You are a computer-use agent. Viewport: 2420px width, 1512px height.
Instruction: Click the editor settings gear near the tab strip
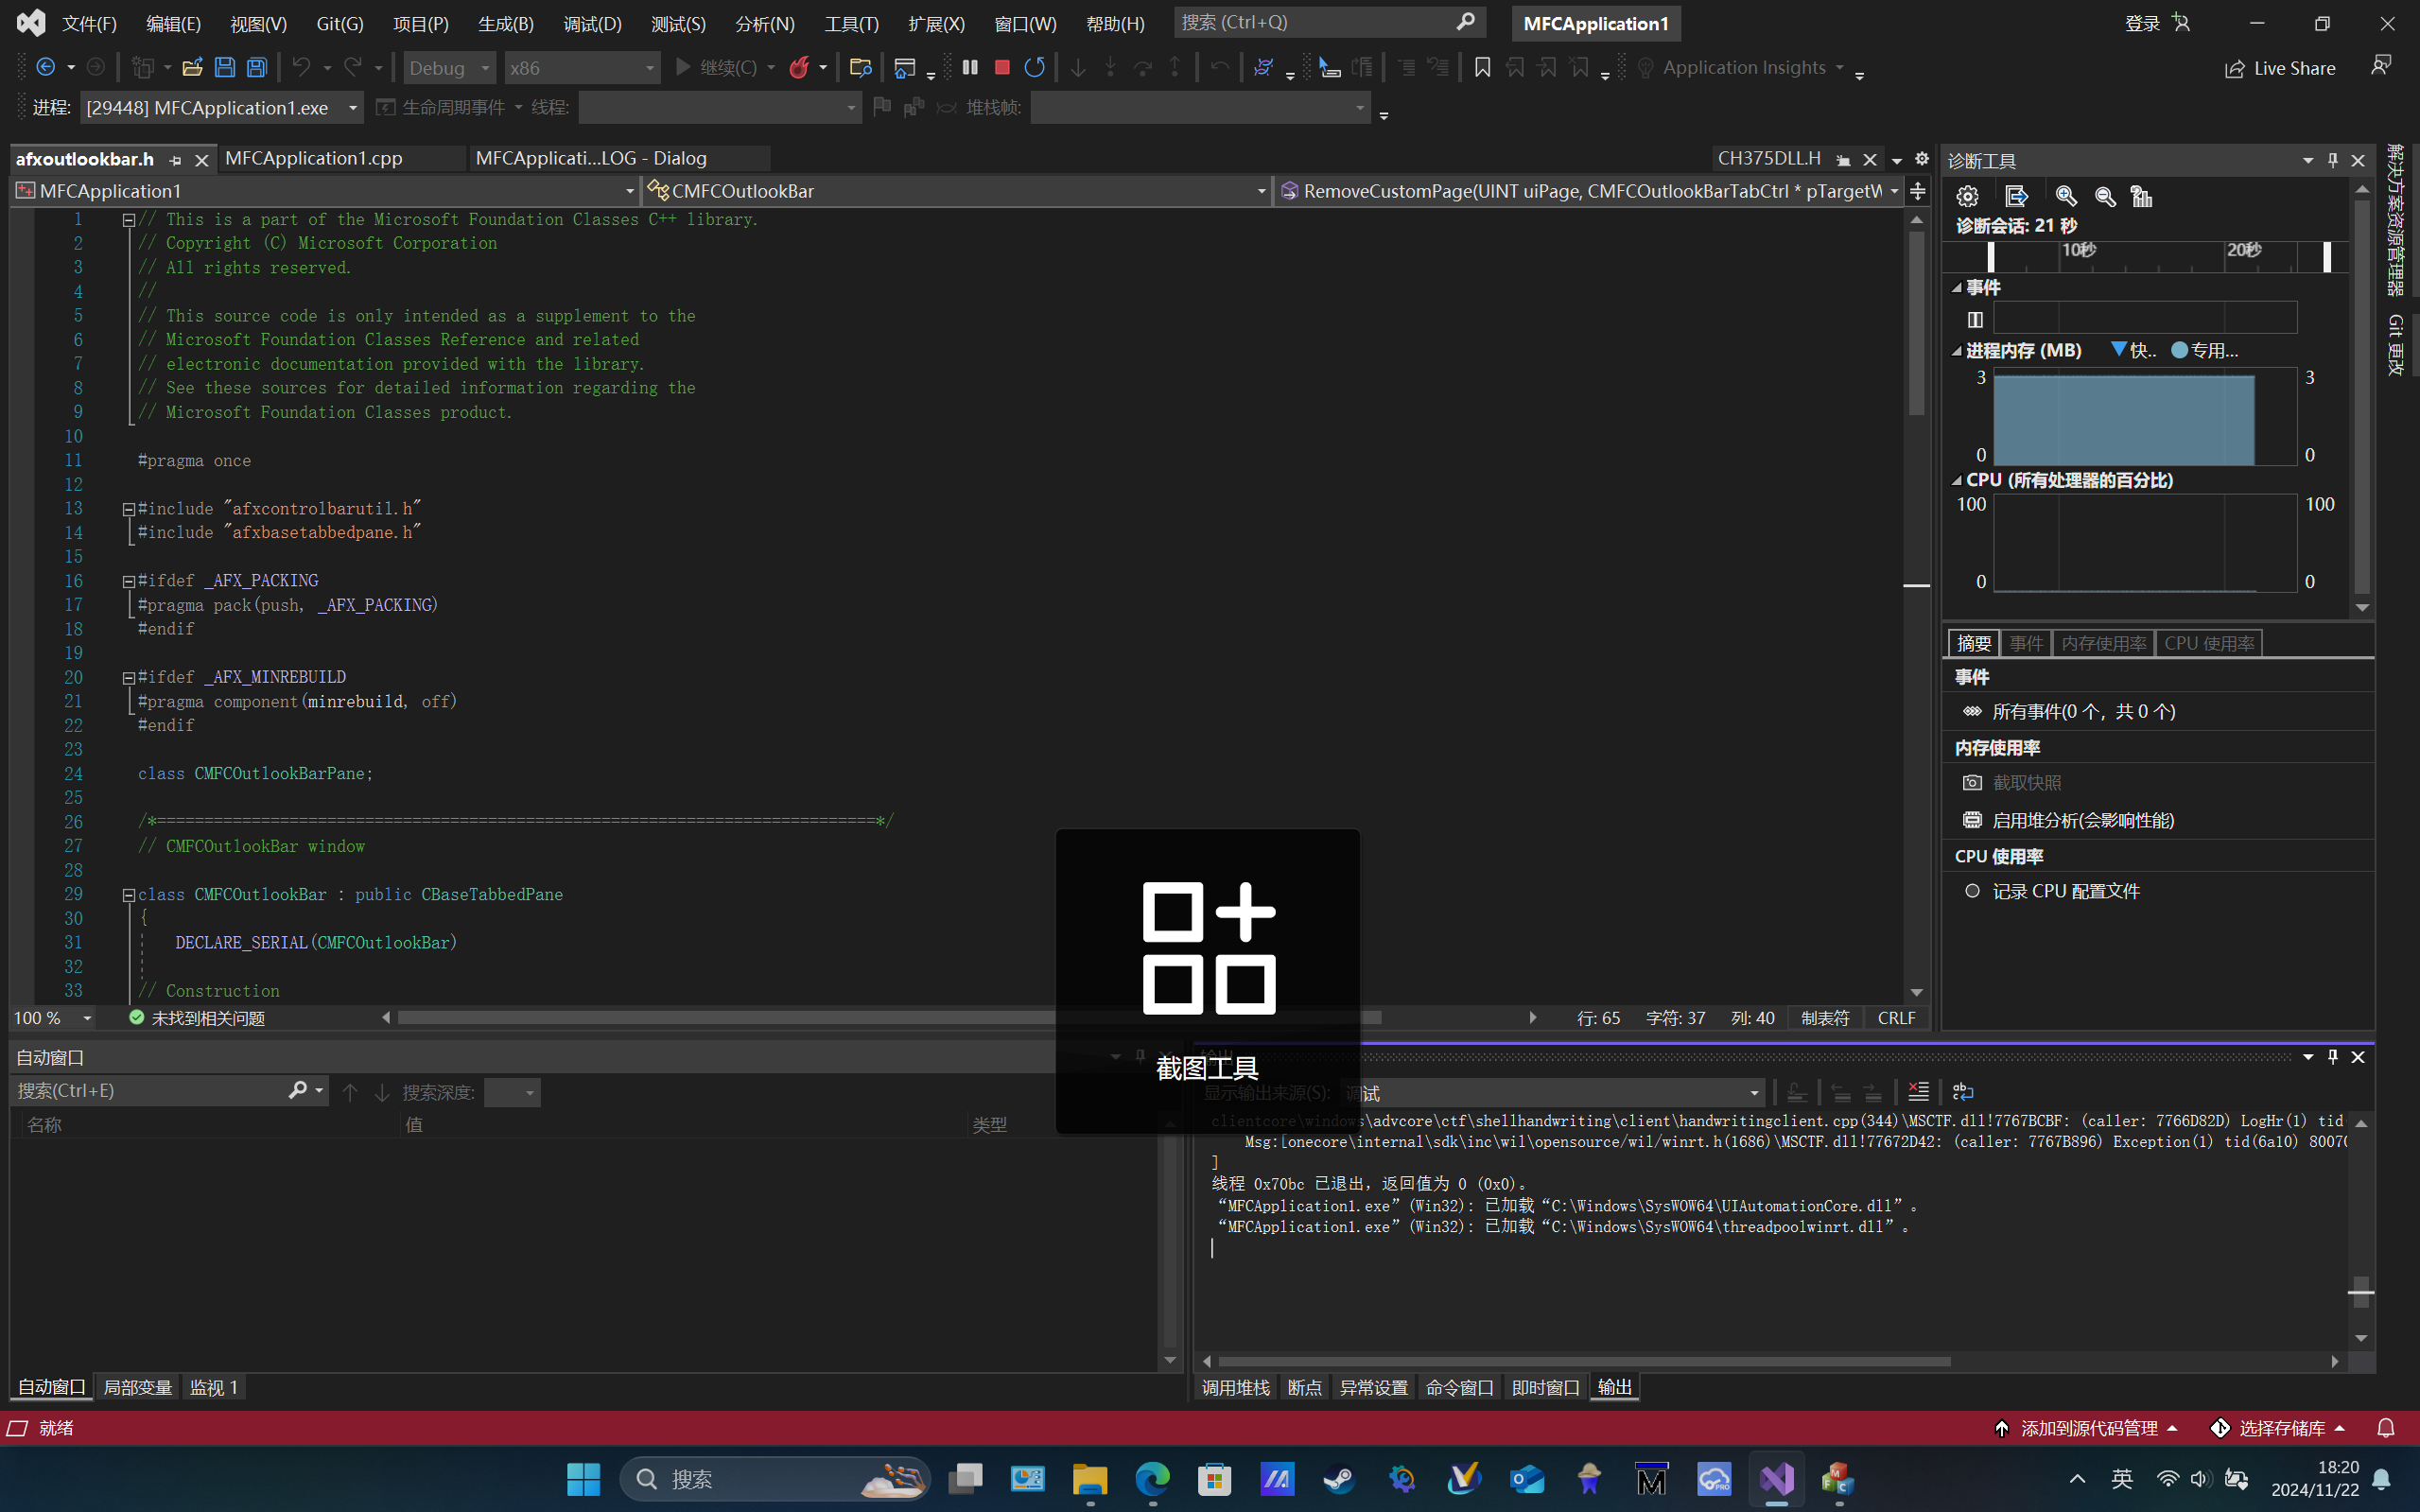coord(1921,158)
